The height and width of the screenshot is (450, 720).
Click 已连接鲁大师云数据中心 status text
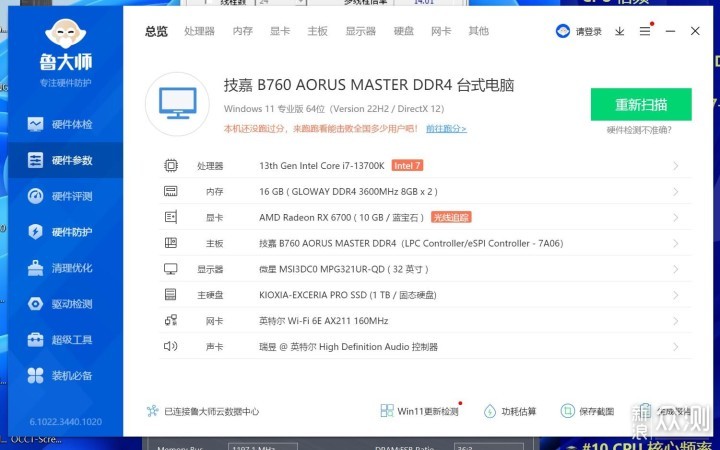(212, 411)
